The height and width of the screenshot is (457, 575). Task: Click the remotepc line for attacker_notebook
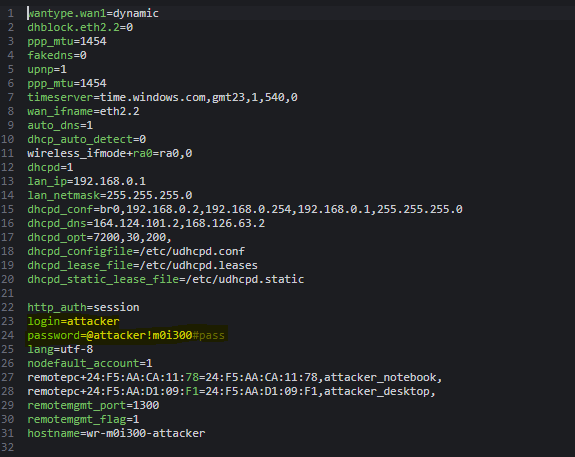click(x=235, y=377)
